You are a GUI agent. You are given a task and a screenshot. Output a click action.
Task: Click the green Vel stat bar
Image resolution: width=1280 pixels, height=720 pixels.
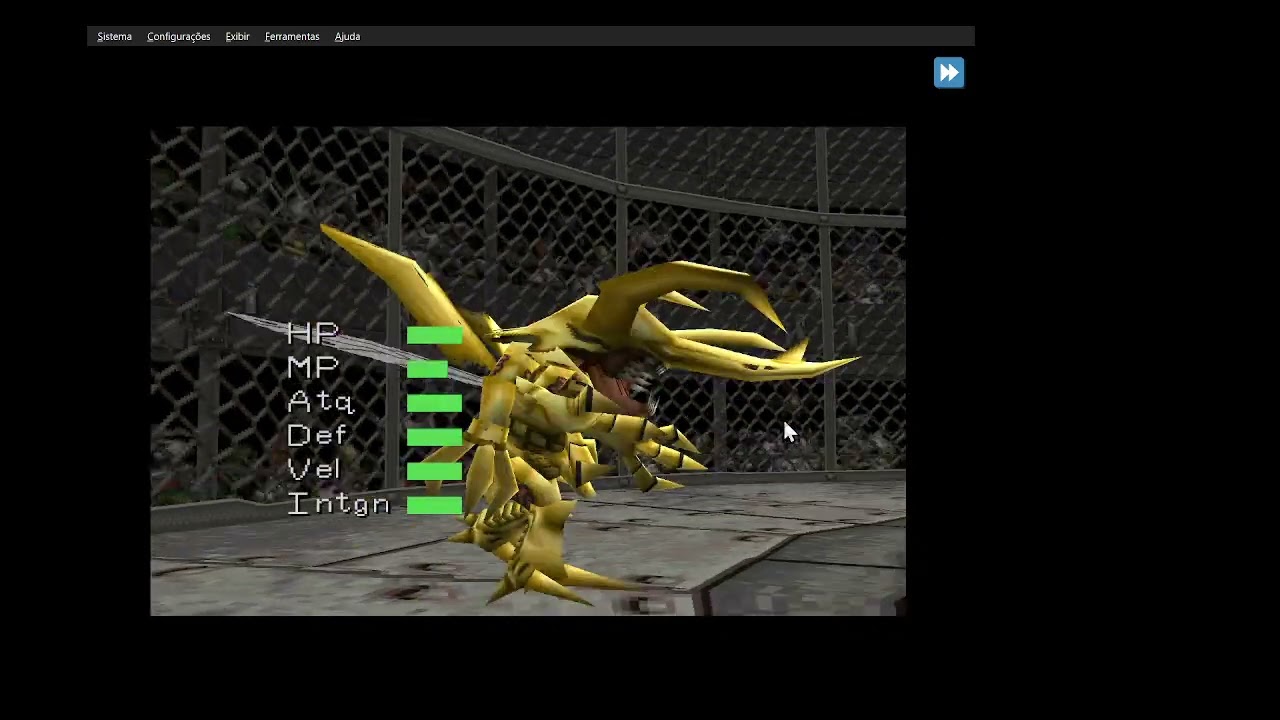pos(434,472)
